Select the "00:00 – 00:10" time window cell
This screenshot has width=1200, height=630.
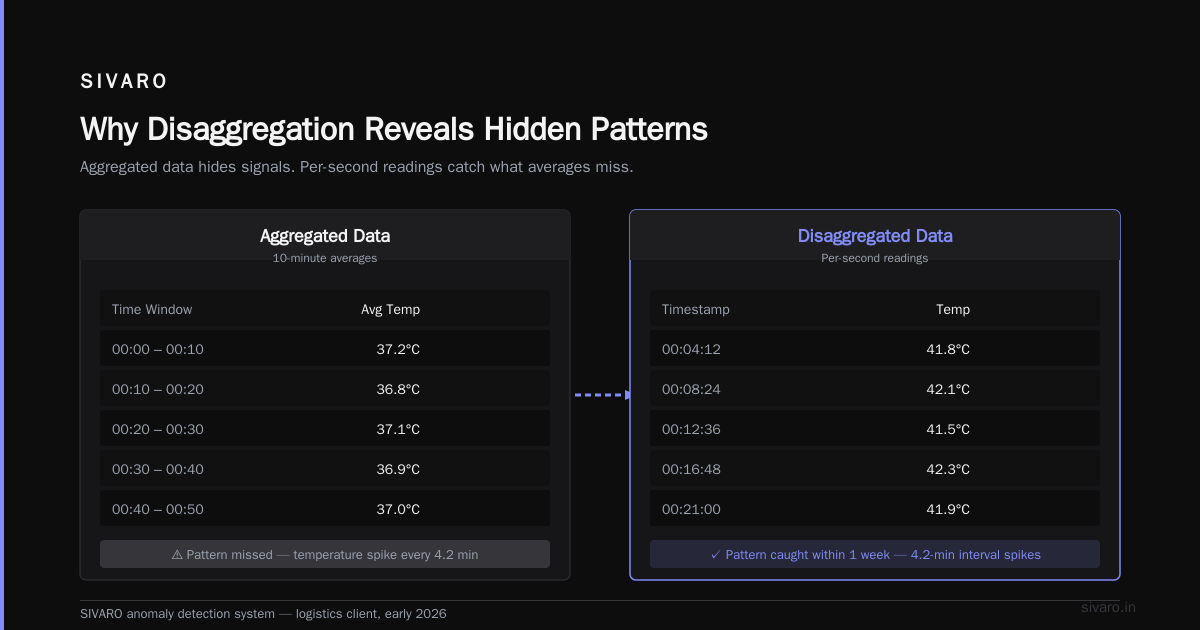(x=158, y=349)
